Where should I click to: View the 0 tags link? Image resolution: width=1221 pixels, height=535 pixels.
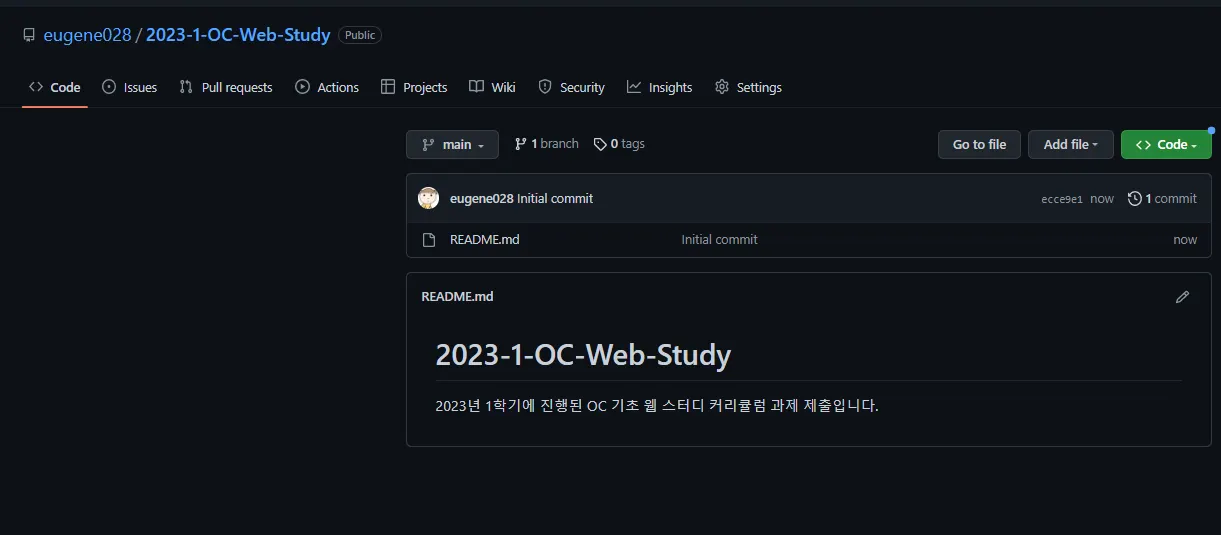pyautogui.click(x=619, y=144)
